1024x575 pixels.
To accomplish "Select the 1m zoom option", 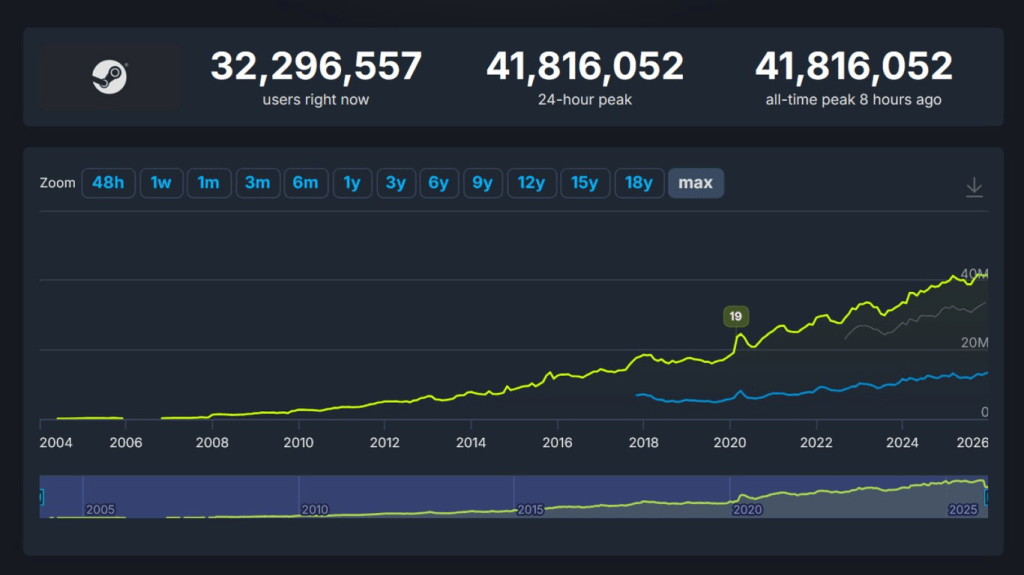I will click(208, 183).
